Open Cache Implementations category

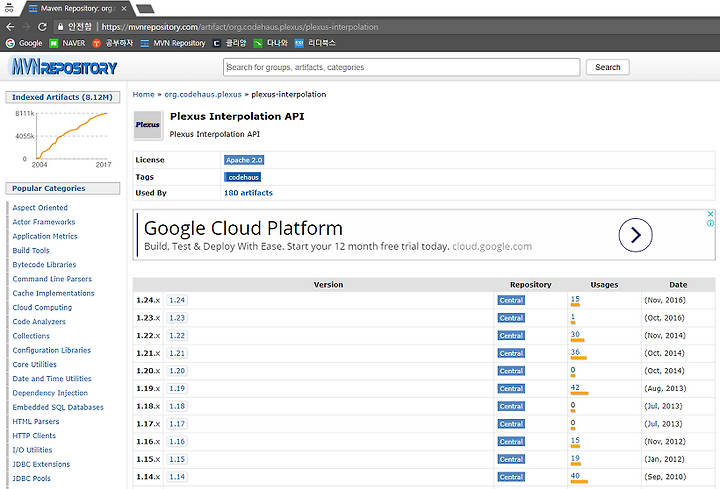click(53, 293)
